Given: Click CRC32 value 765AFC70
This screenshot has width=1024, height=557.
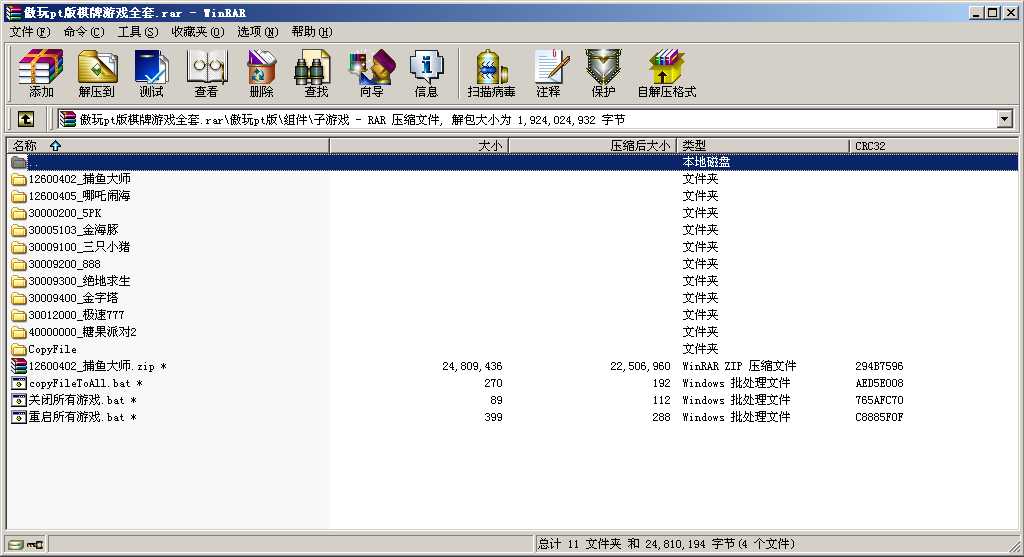Looking at the screenshot, I should pos(879,400).
